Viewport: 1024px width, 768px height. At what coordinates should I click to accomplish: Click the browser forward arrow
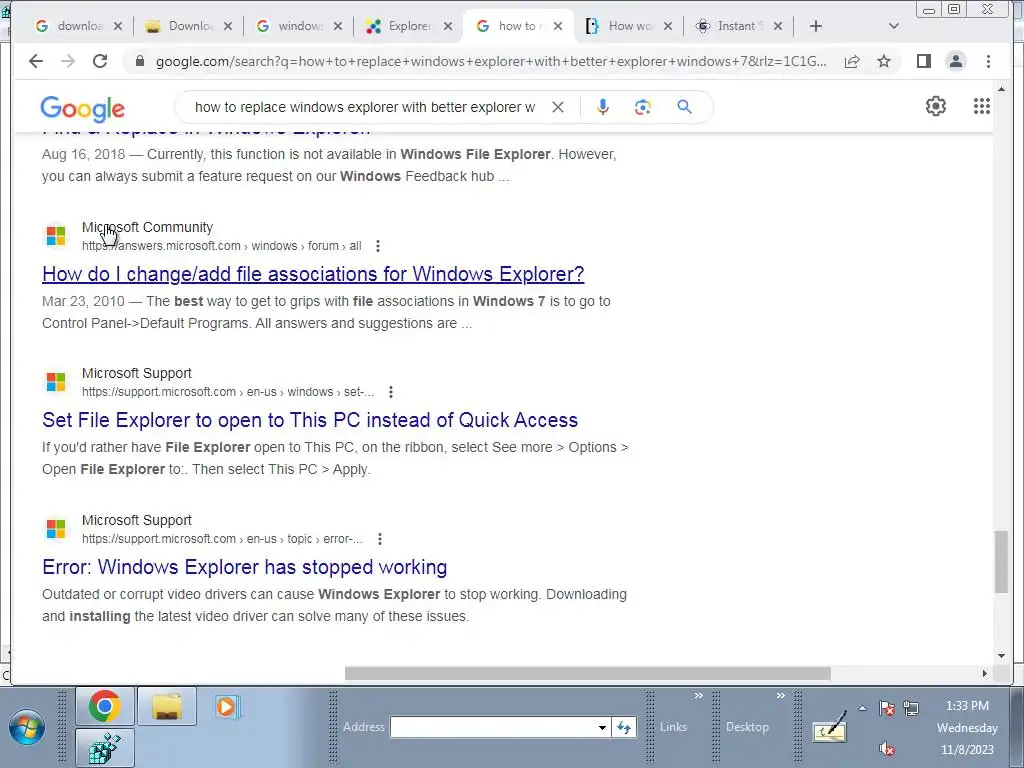click(x=67, y=61)
